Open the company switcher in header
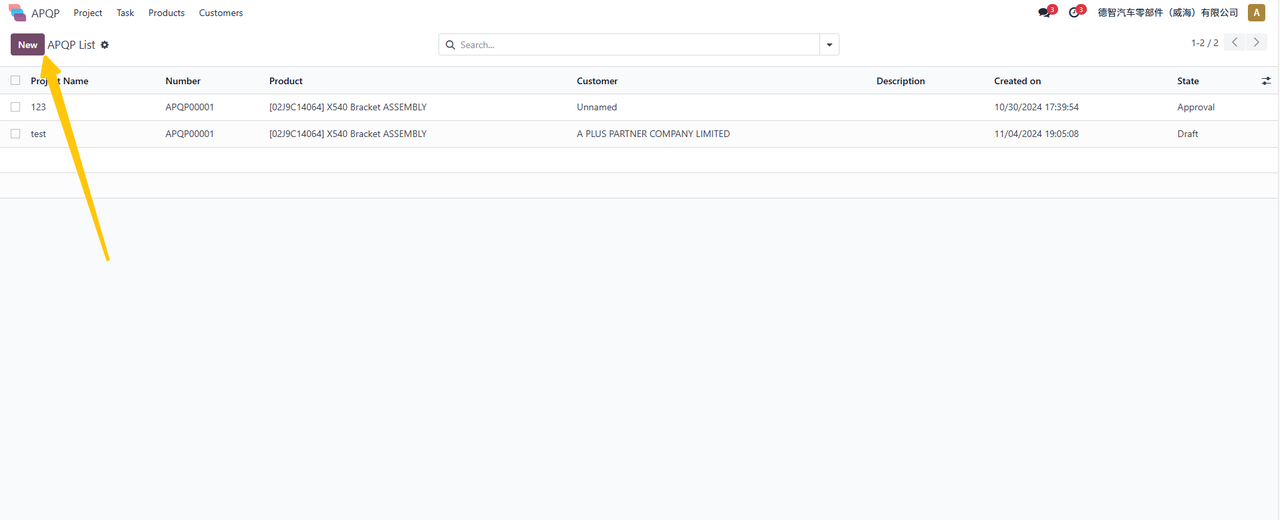Screen dimensions: 1280x520 point(1167,13)
